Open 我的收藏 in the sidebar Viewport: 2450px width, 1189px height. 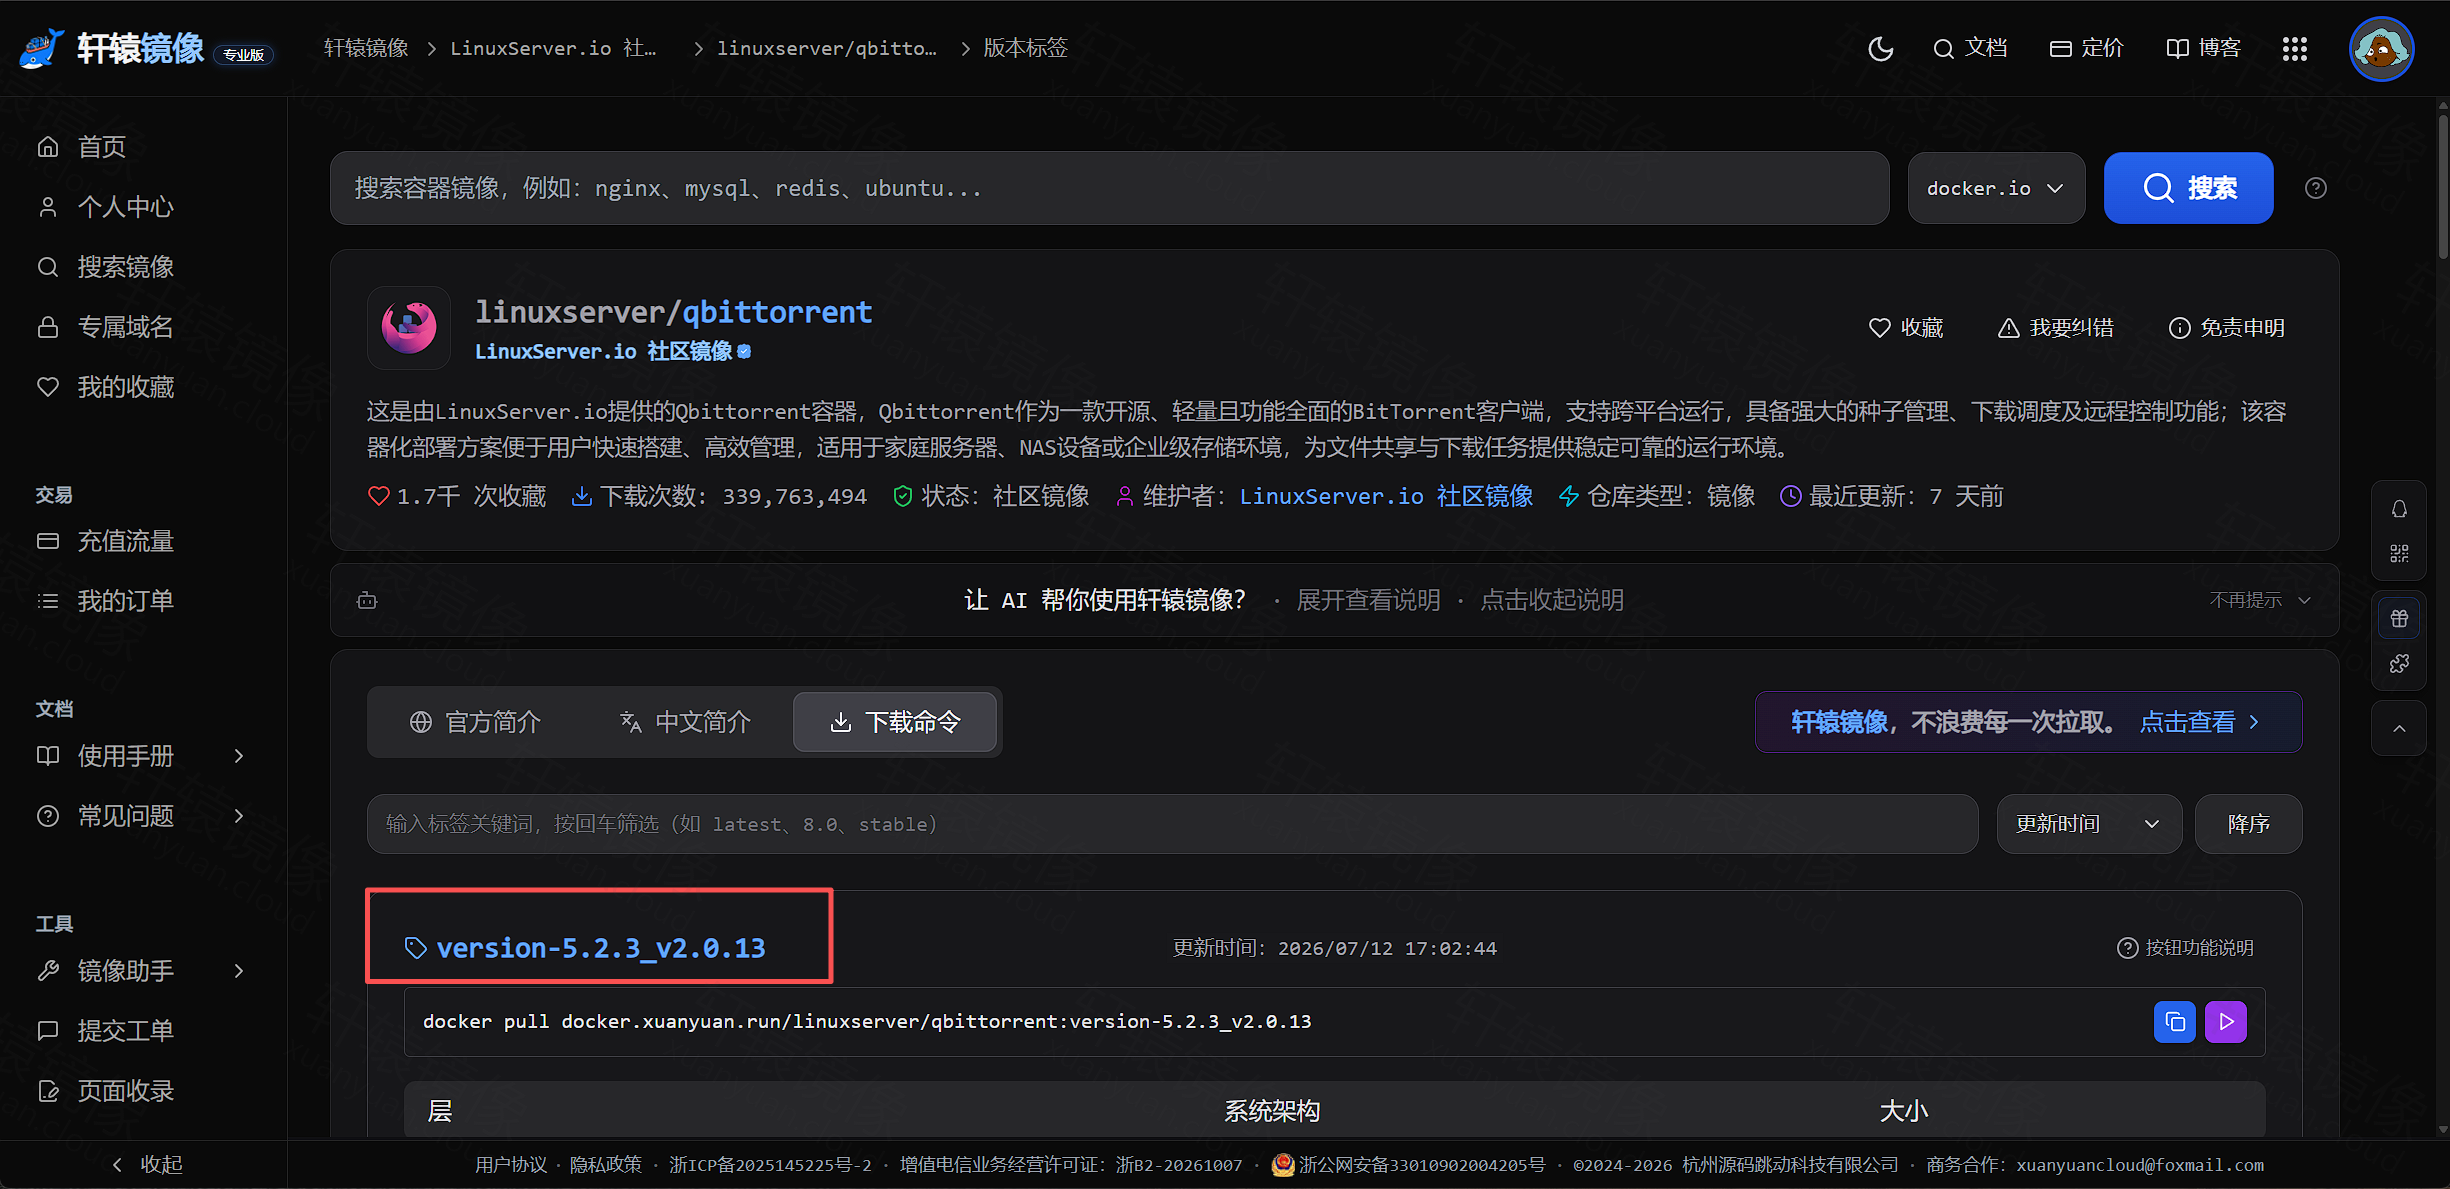pyautogui.click(x=105, y=387)
